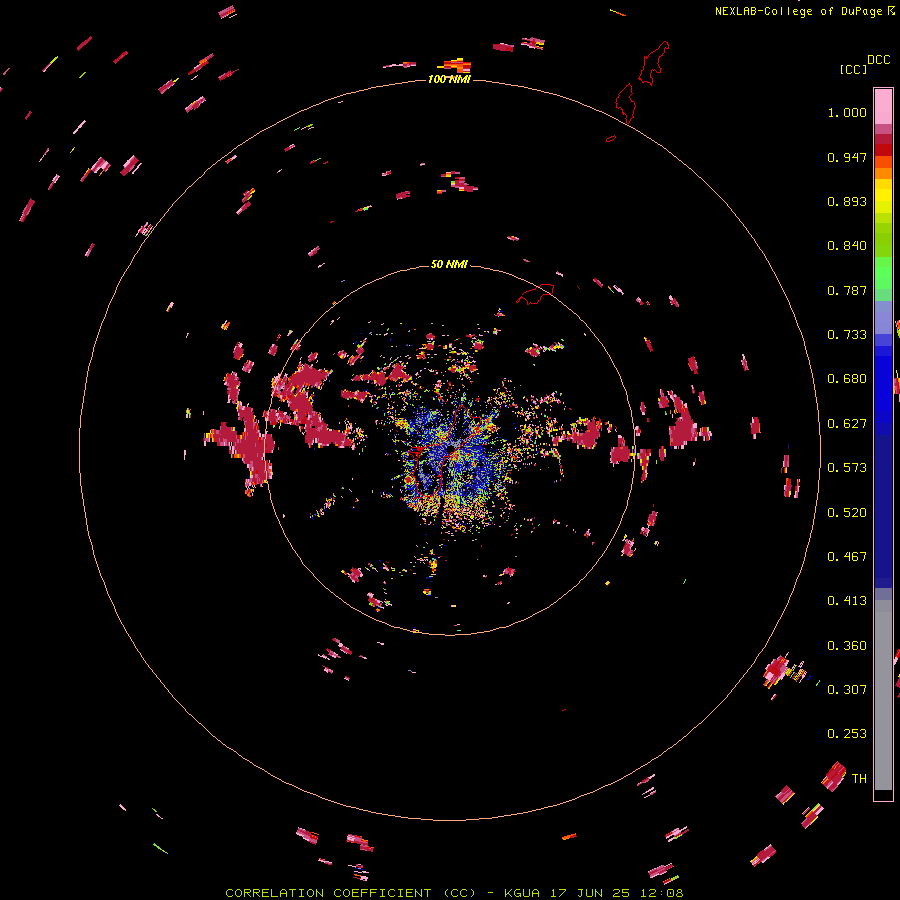Screen dimensions: 900x900
Task: Click the 0.840 scale value
Action: pyautogui.click(x=847, y=246)
